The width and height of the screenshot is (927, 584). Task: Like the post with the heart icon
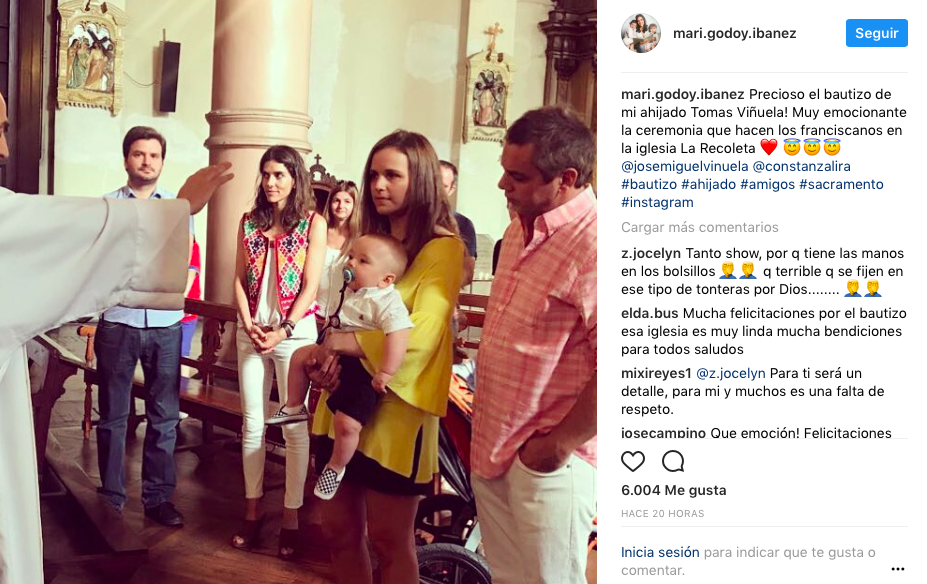click(x=633, y=461)
